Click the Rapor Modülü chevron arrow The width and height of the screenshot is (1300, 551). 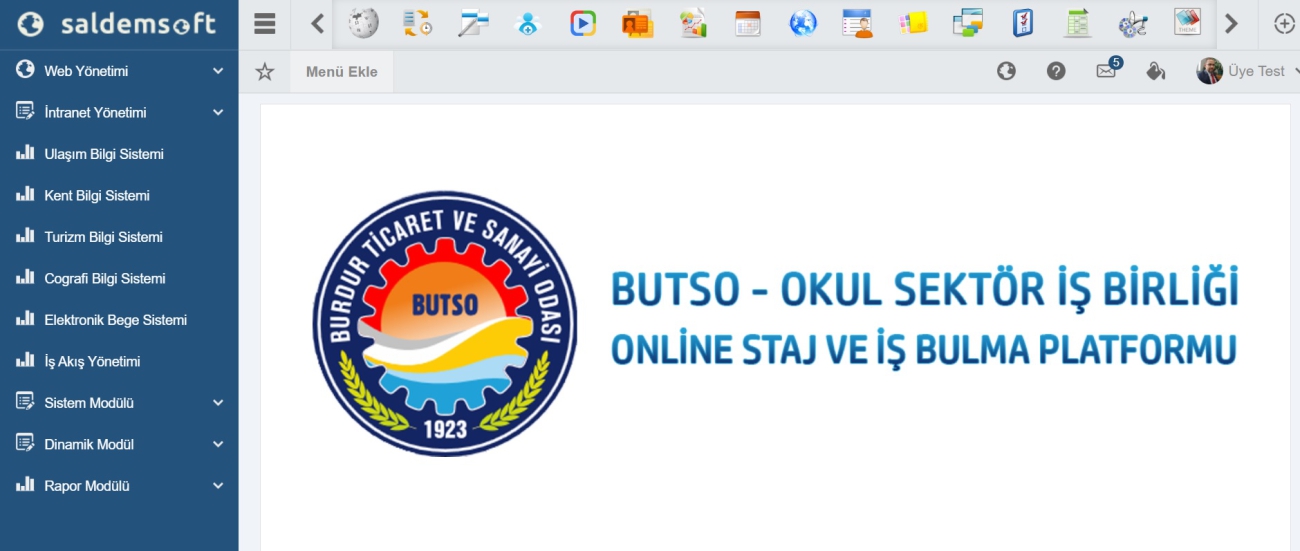[218, 486]
